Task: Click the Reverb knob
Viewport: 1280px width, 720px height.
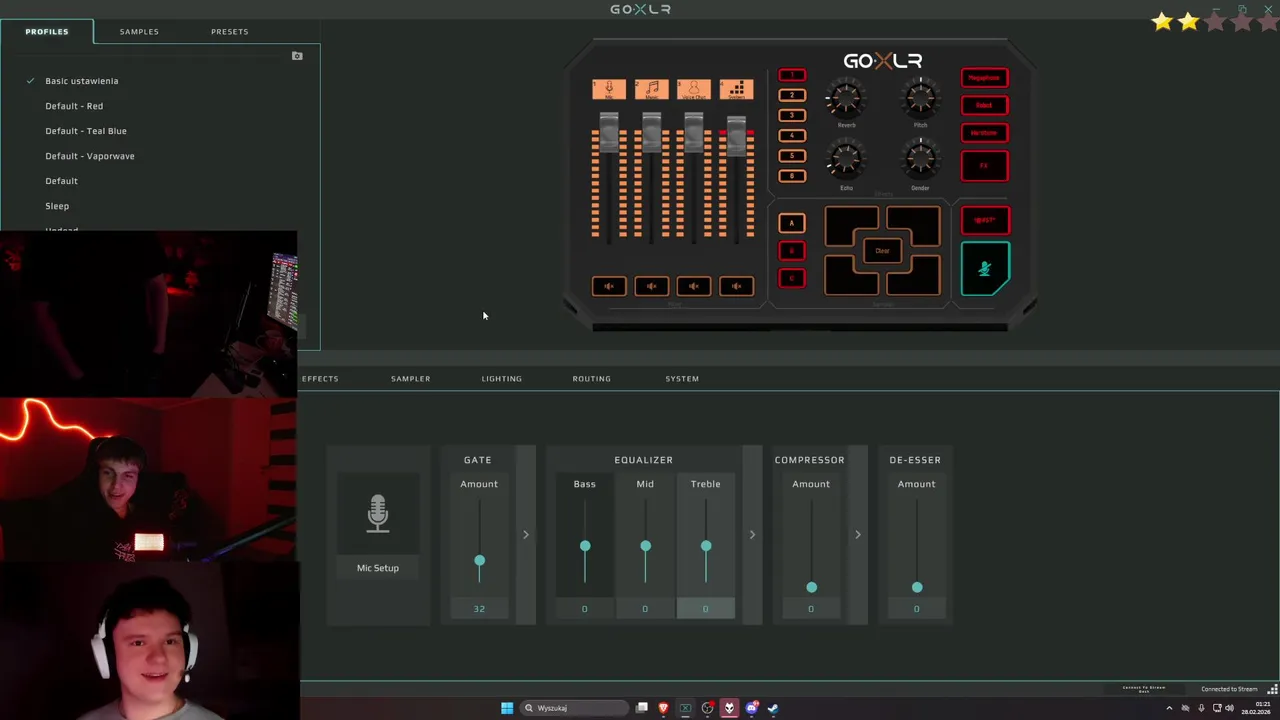Action: (846, 98)
